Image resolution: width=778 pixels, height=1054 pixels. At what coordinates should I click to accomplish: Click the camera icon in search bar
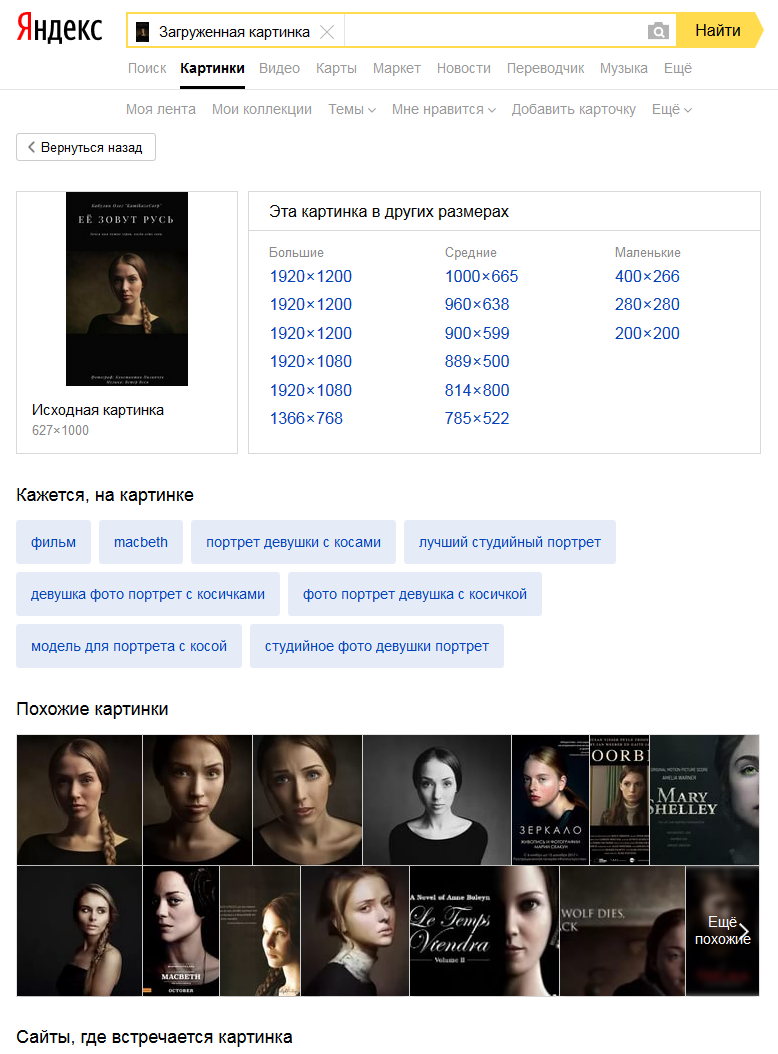coord(658,31)
